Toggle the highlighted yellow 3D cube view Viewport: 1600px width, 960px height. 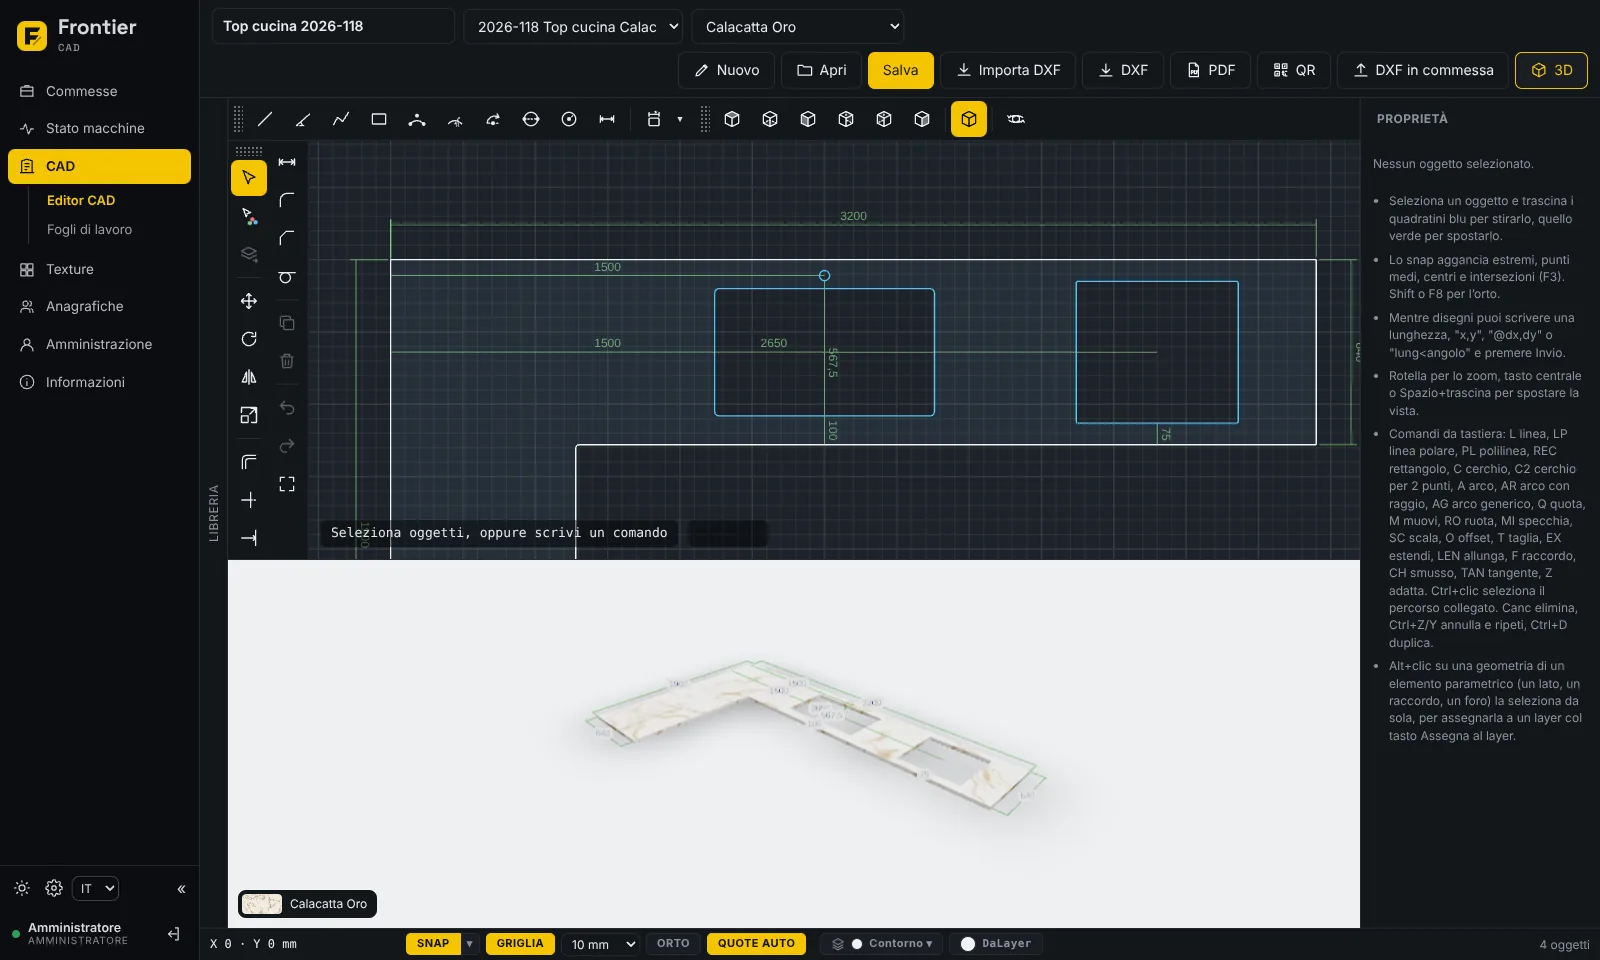(969, 119)
